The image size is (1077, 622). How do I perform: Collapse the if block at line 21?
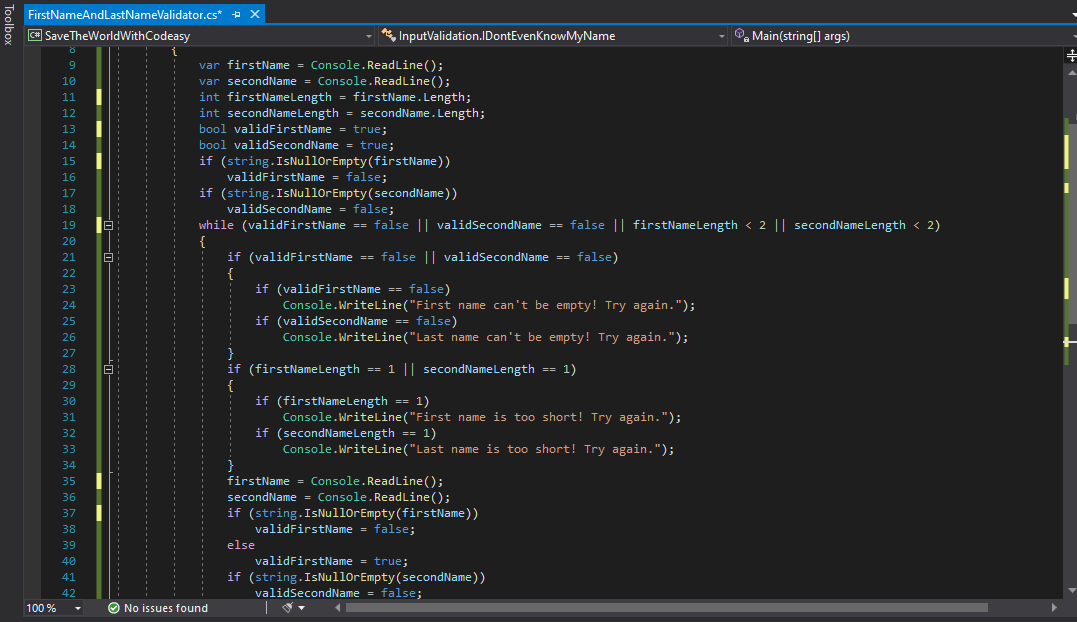[x=109, y=257]
